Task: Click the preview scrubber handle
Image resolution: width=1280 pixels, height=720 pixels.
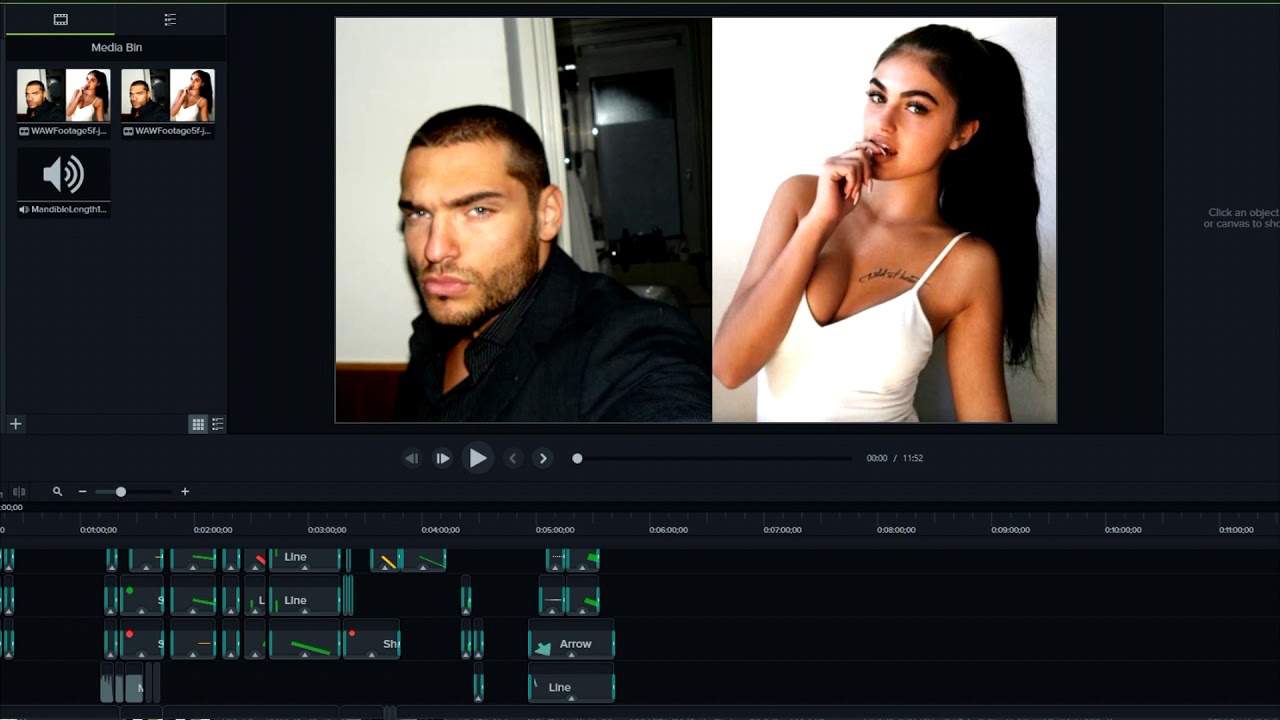Action: pyautogui.click(x=577, y=458)
